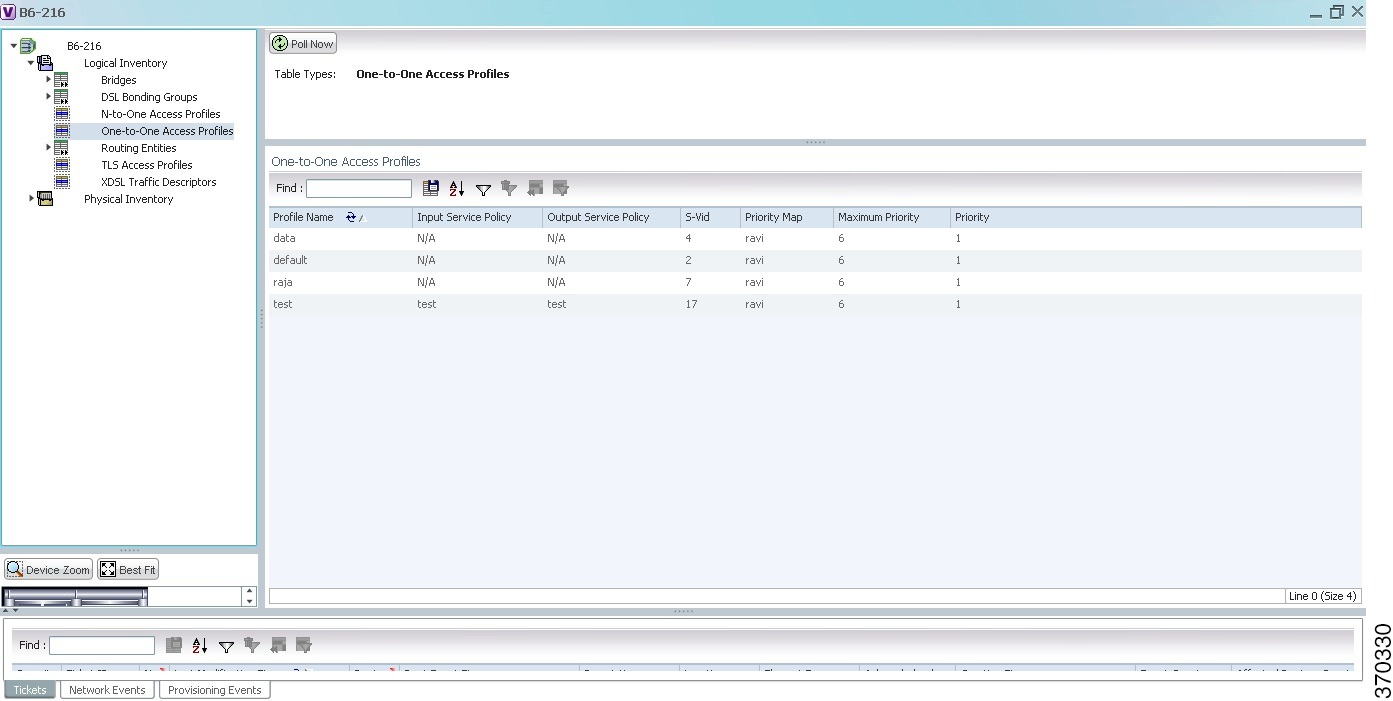Select the 'data' profile row
The image size is (1393, 701).
point(815,239)
